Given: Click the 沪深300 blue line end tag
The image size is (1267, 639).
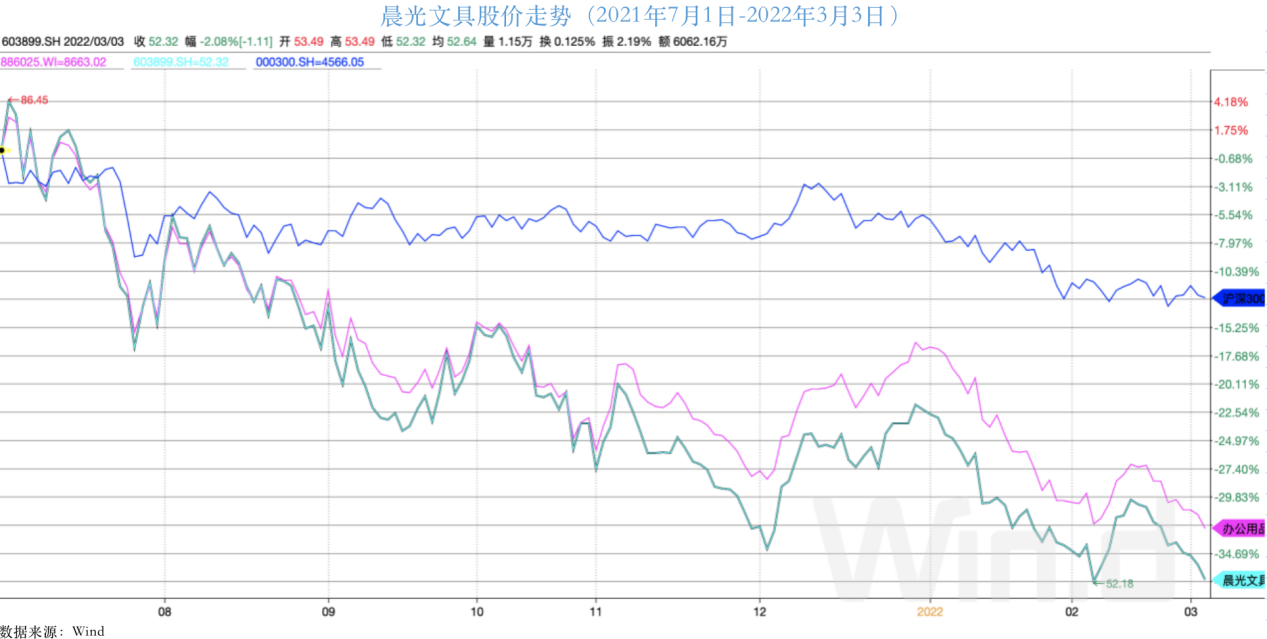Looking at the screenshot, I should (x=1238, y=297).
